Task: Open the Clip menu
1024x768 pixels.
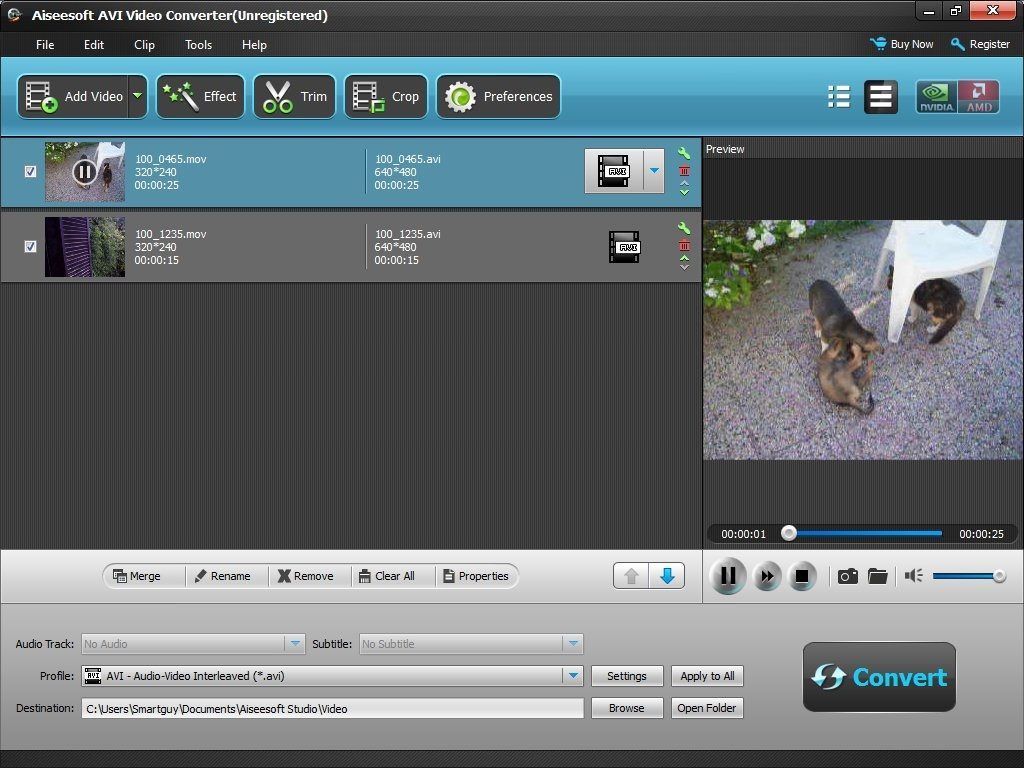Action: pos(144,44)
